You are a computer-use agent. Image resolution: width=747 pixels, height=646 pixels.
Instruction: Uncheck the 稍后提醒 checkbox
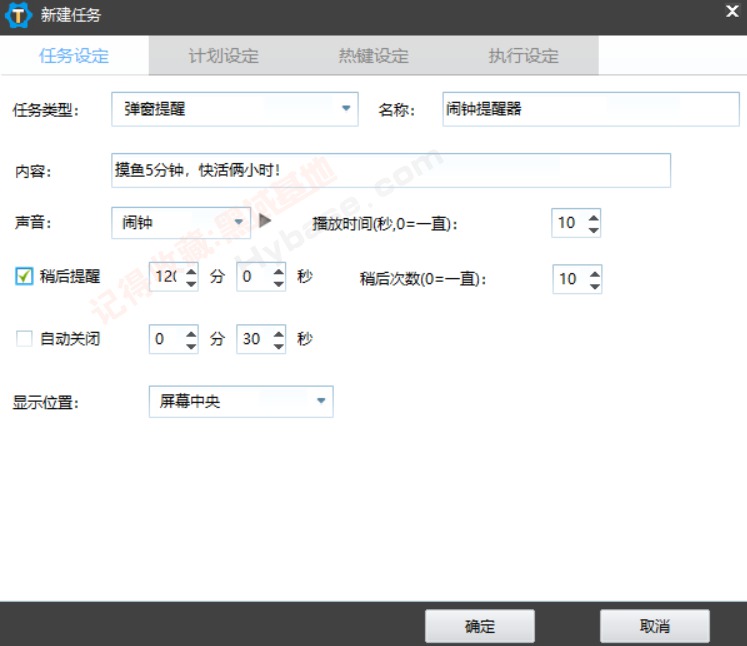[x=24, y=276]
